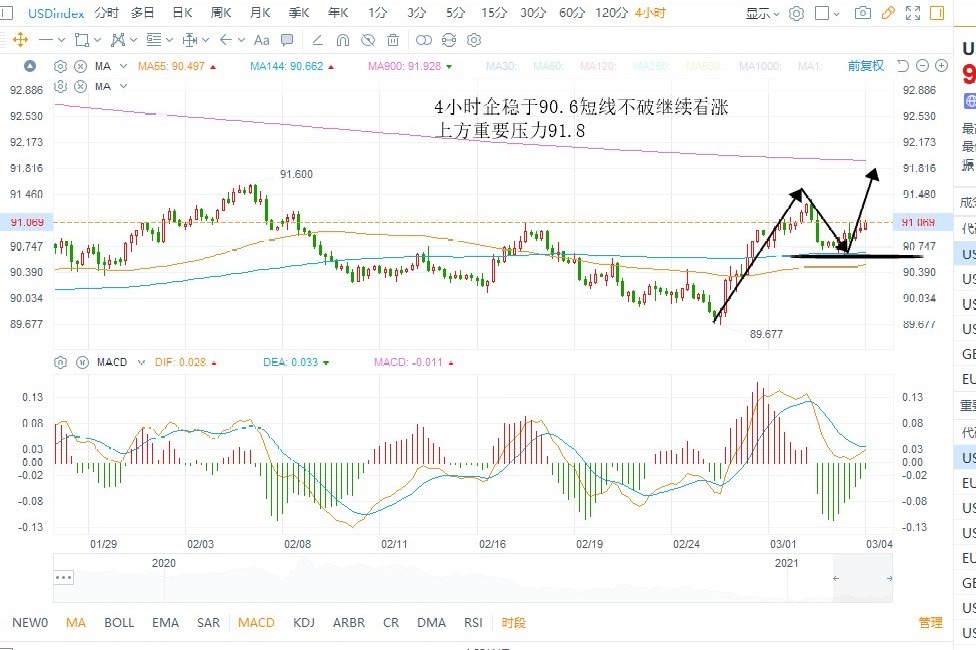Open the 显示 display dropdown
The image size is (976, 650).
(763, 14)
